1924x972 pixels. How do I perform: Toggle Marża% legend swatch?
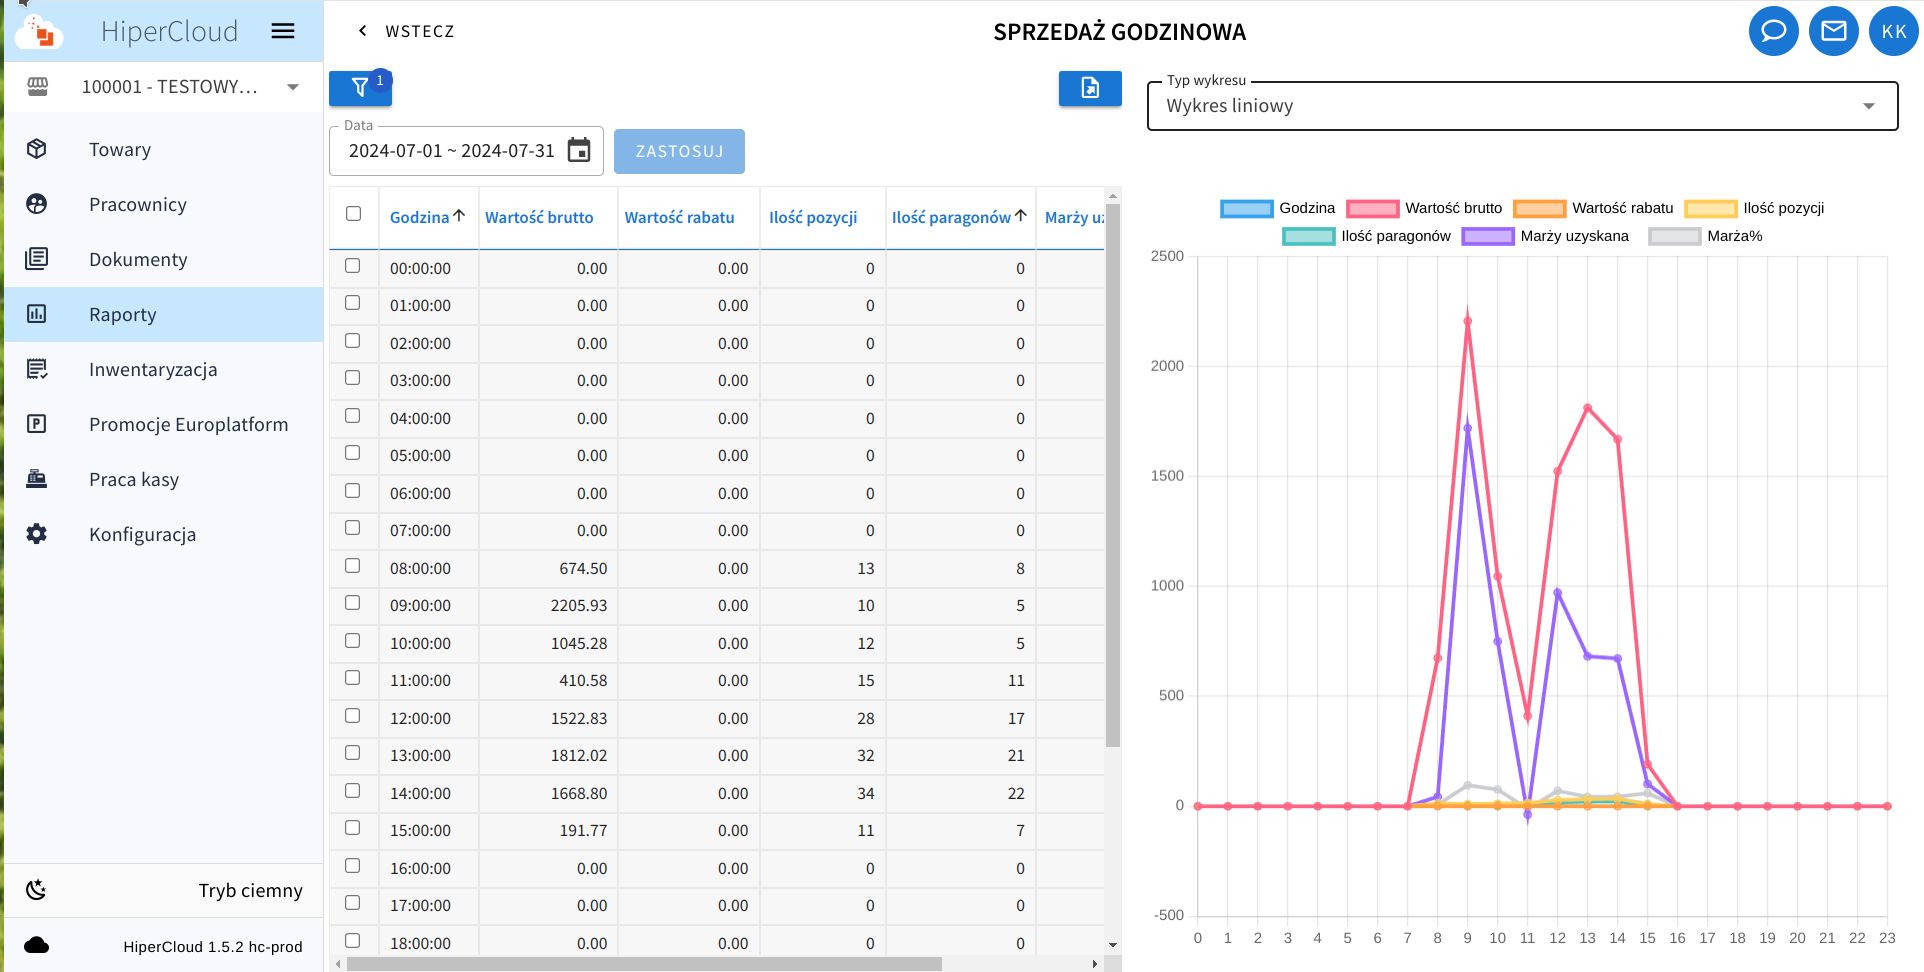click(x=1675, y=236)
